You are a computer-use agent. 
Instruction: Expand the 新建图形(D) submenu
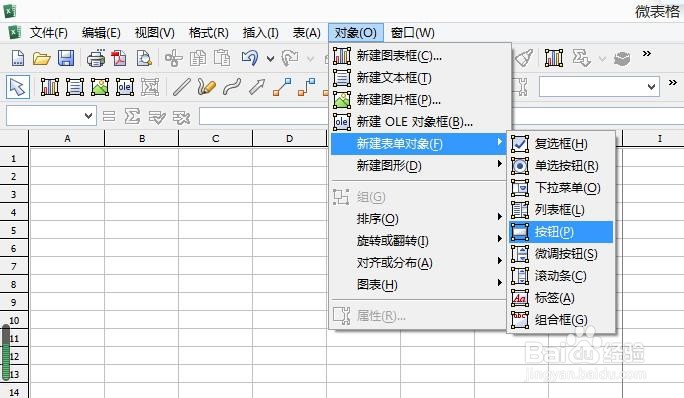pyautogui.click(x=418, y=166)
